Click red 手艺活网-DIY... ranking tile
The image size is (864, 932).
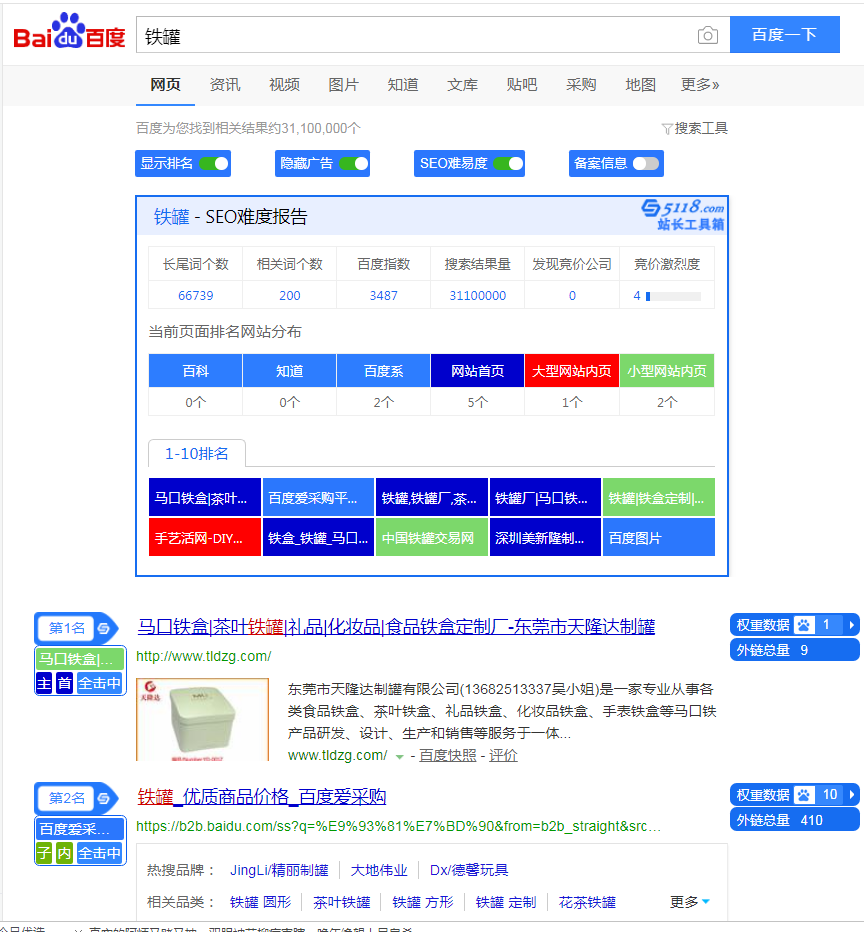(204, 537)
